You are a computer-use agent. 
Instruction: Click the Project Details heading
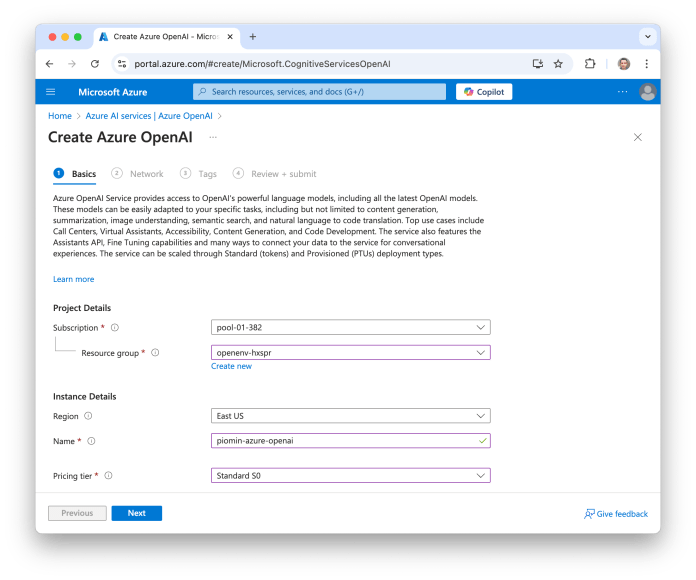tap(82, 308)
